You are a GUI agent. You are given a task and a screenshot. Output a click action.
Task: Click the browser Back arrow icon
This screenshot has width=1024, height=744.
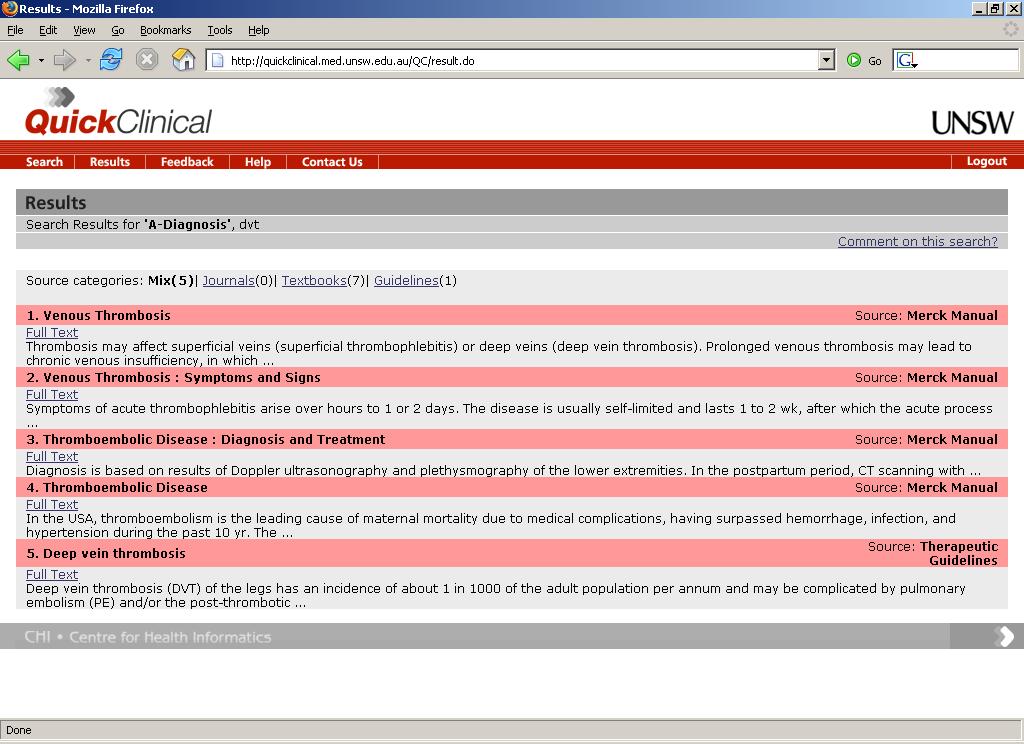[18, 61]
